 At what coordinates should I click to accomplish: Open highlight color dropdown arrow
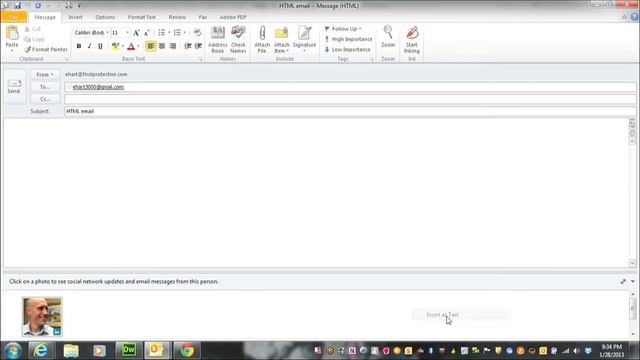point(123,46)
